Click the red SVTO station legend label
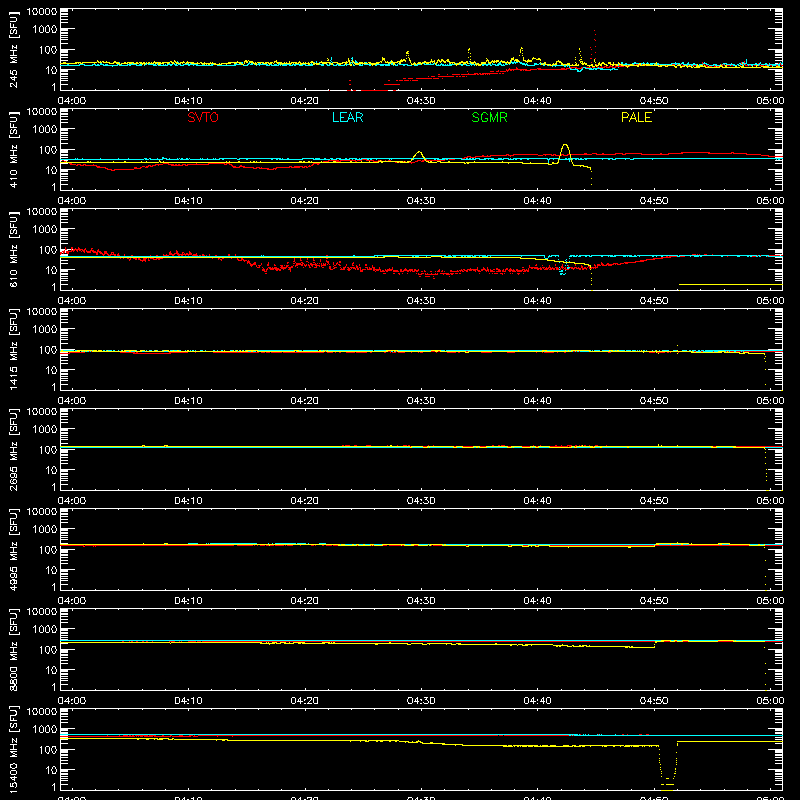This screenshot has width=800, height=800. click(x=203, y=117)
